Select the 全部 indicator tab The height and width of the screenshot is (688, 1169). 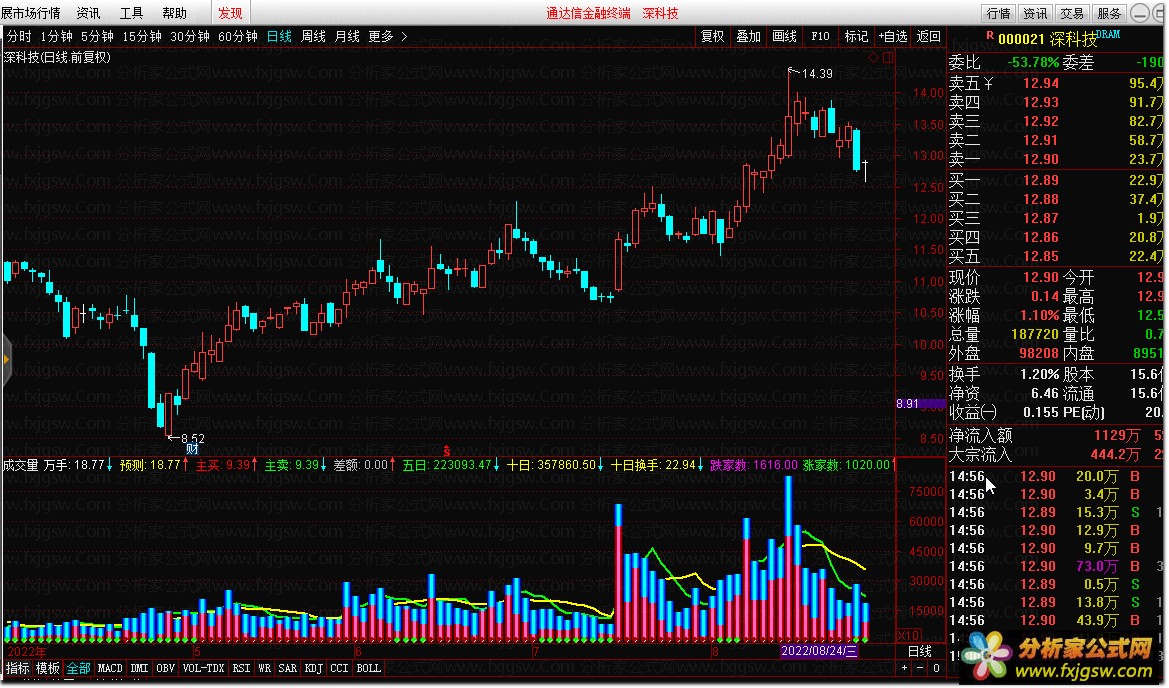pos(78,668)
